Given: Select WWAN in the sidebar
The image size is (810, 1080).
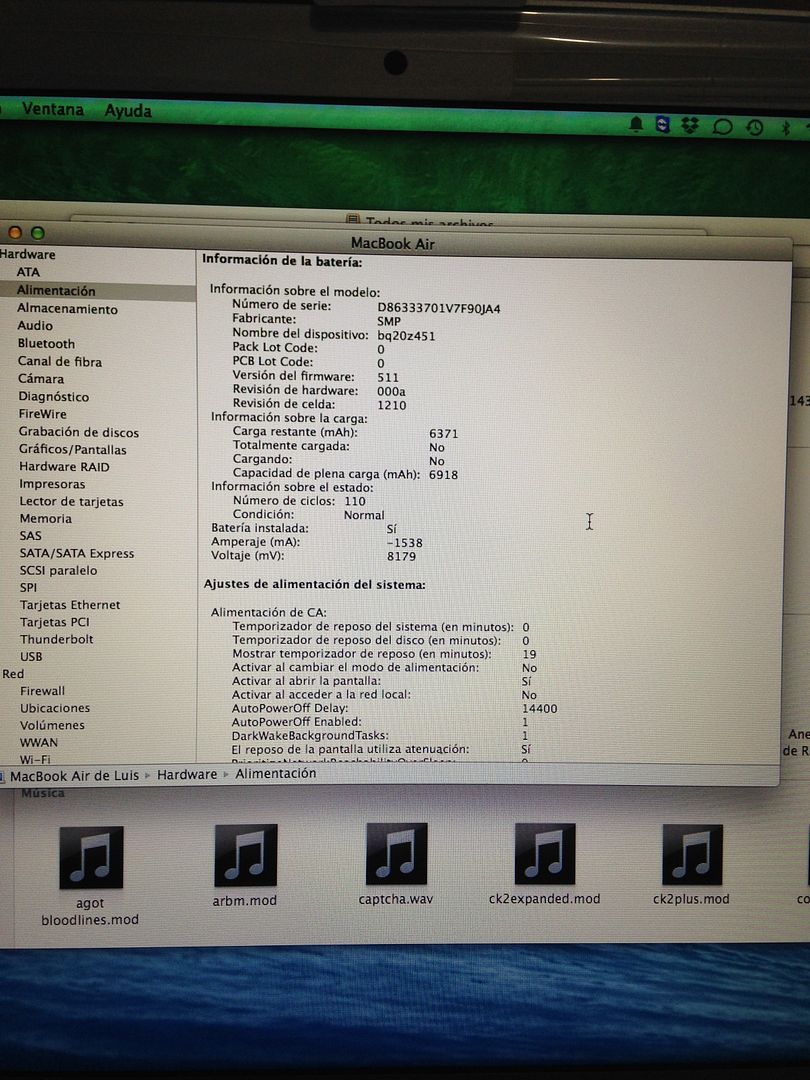Looking at the screenshot, I should [39, 742].
